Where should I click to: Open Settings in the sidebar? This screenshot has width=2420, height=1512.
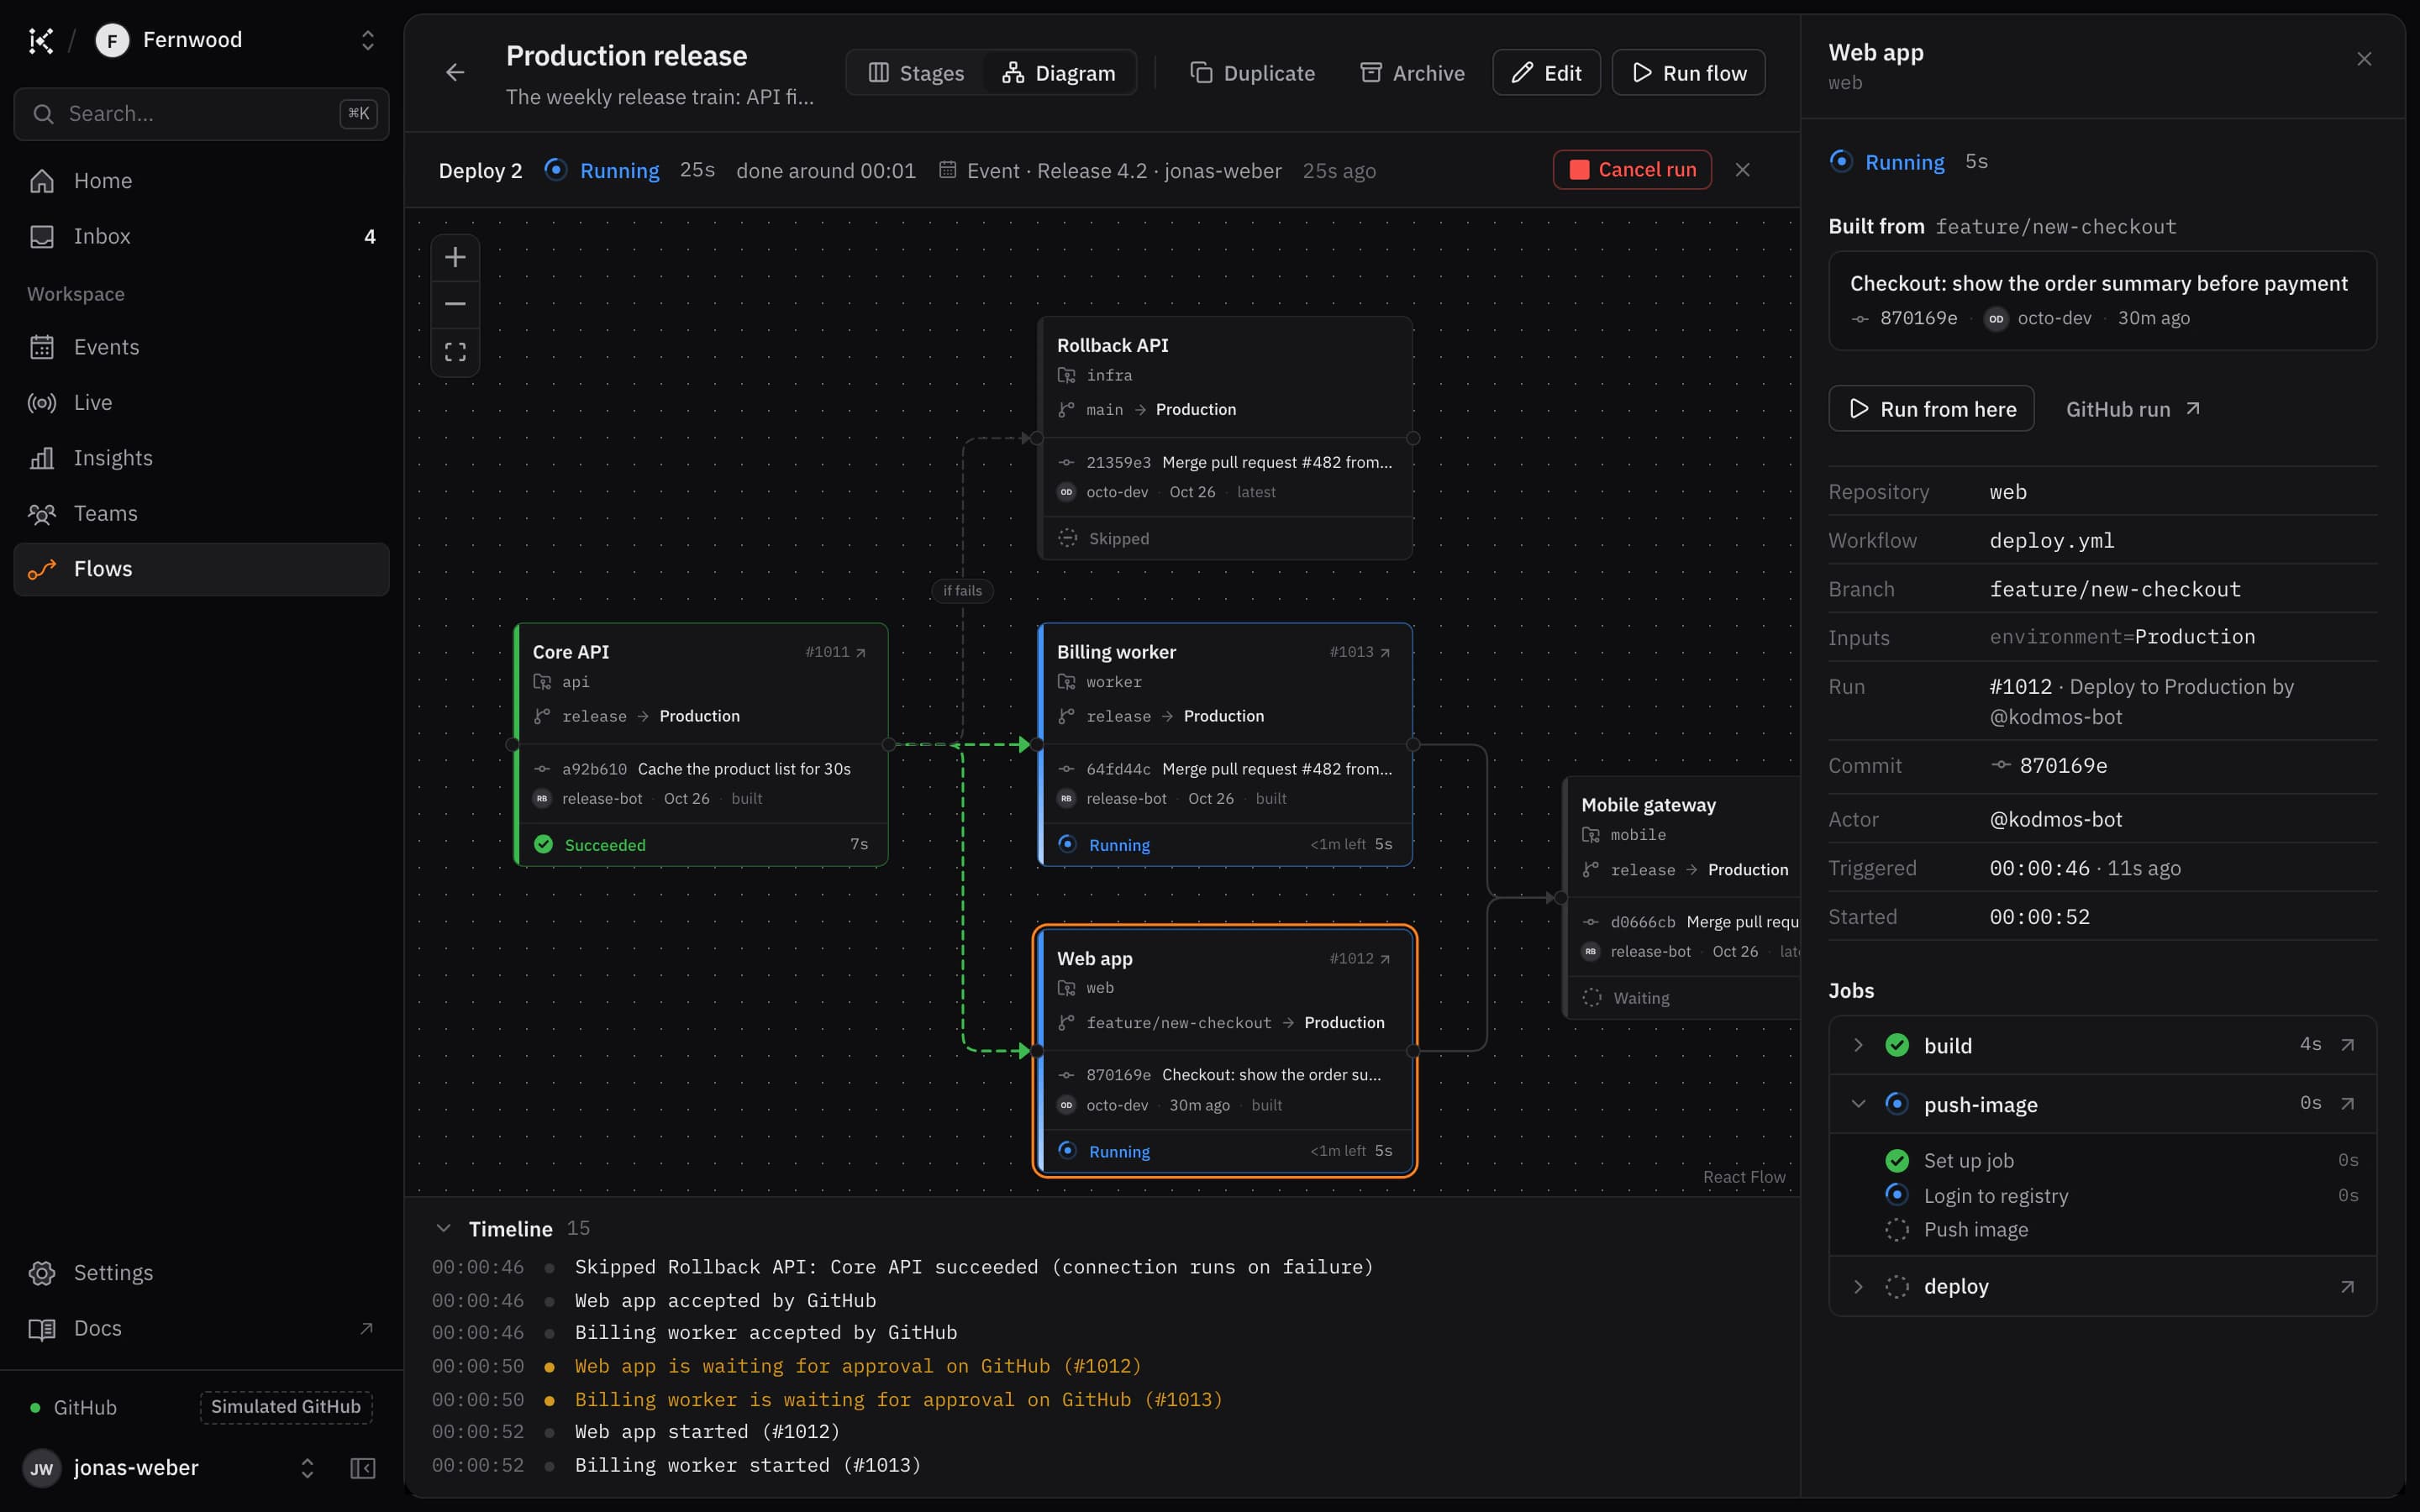coord(201,1273)
